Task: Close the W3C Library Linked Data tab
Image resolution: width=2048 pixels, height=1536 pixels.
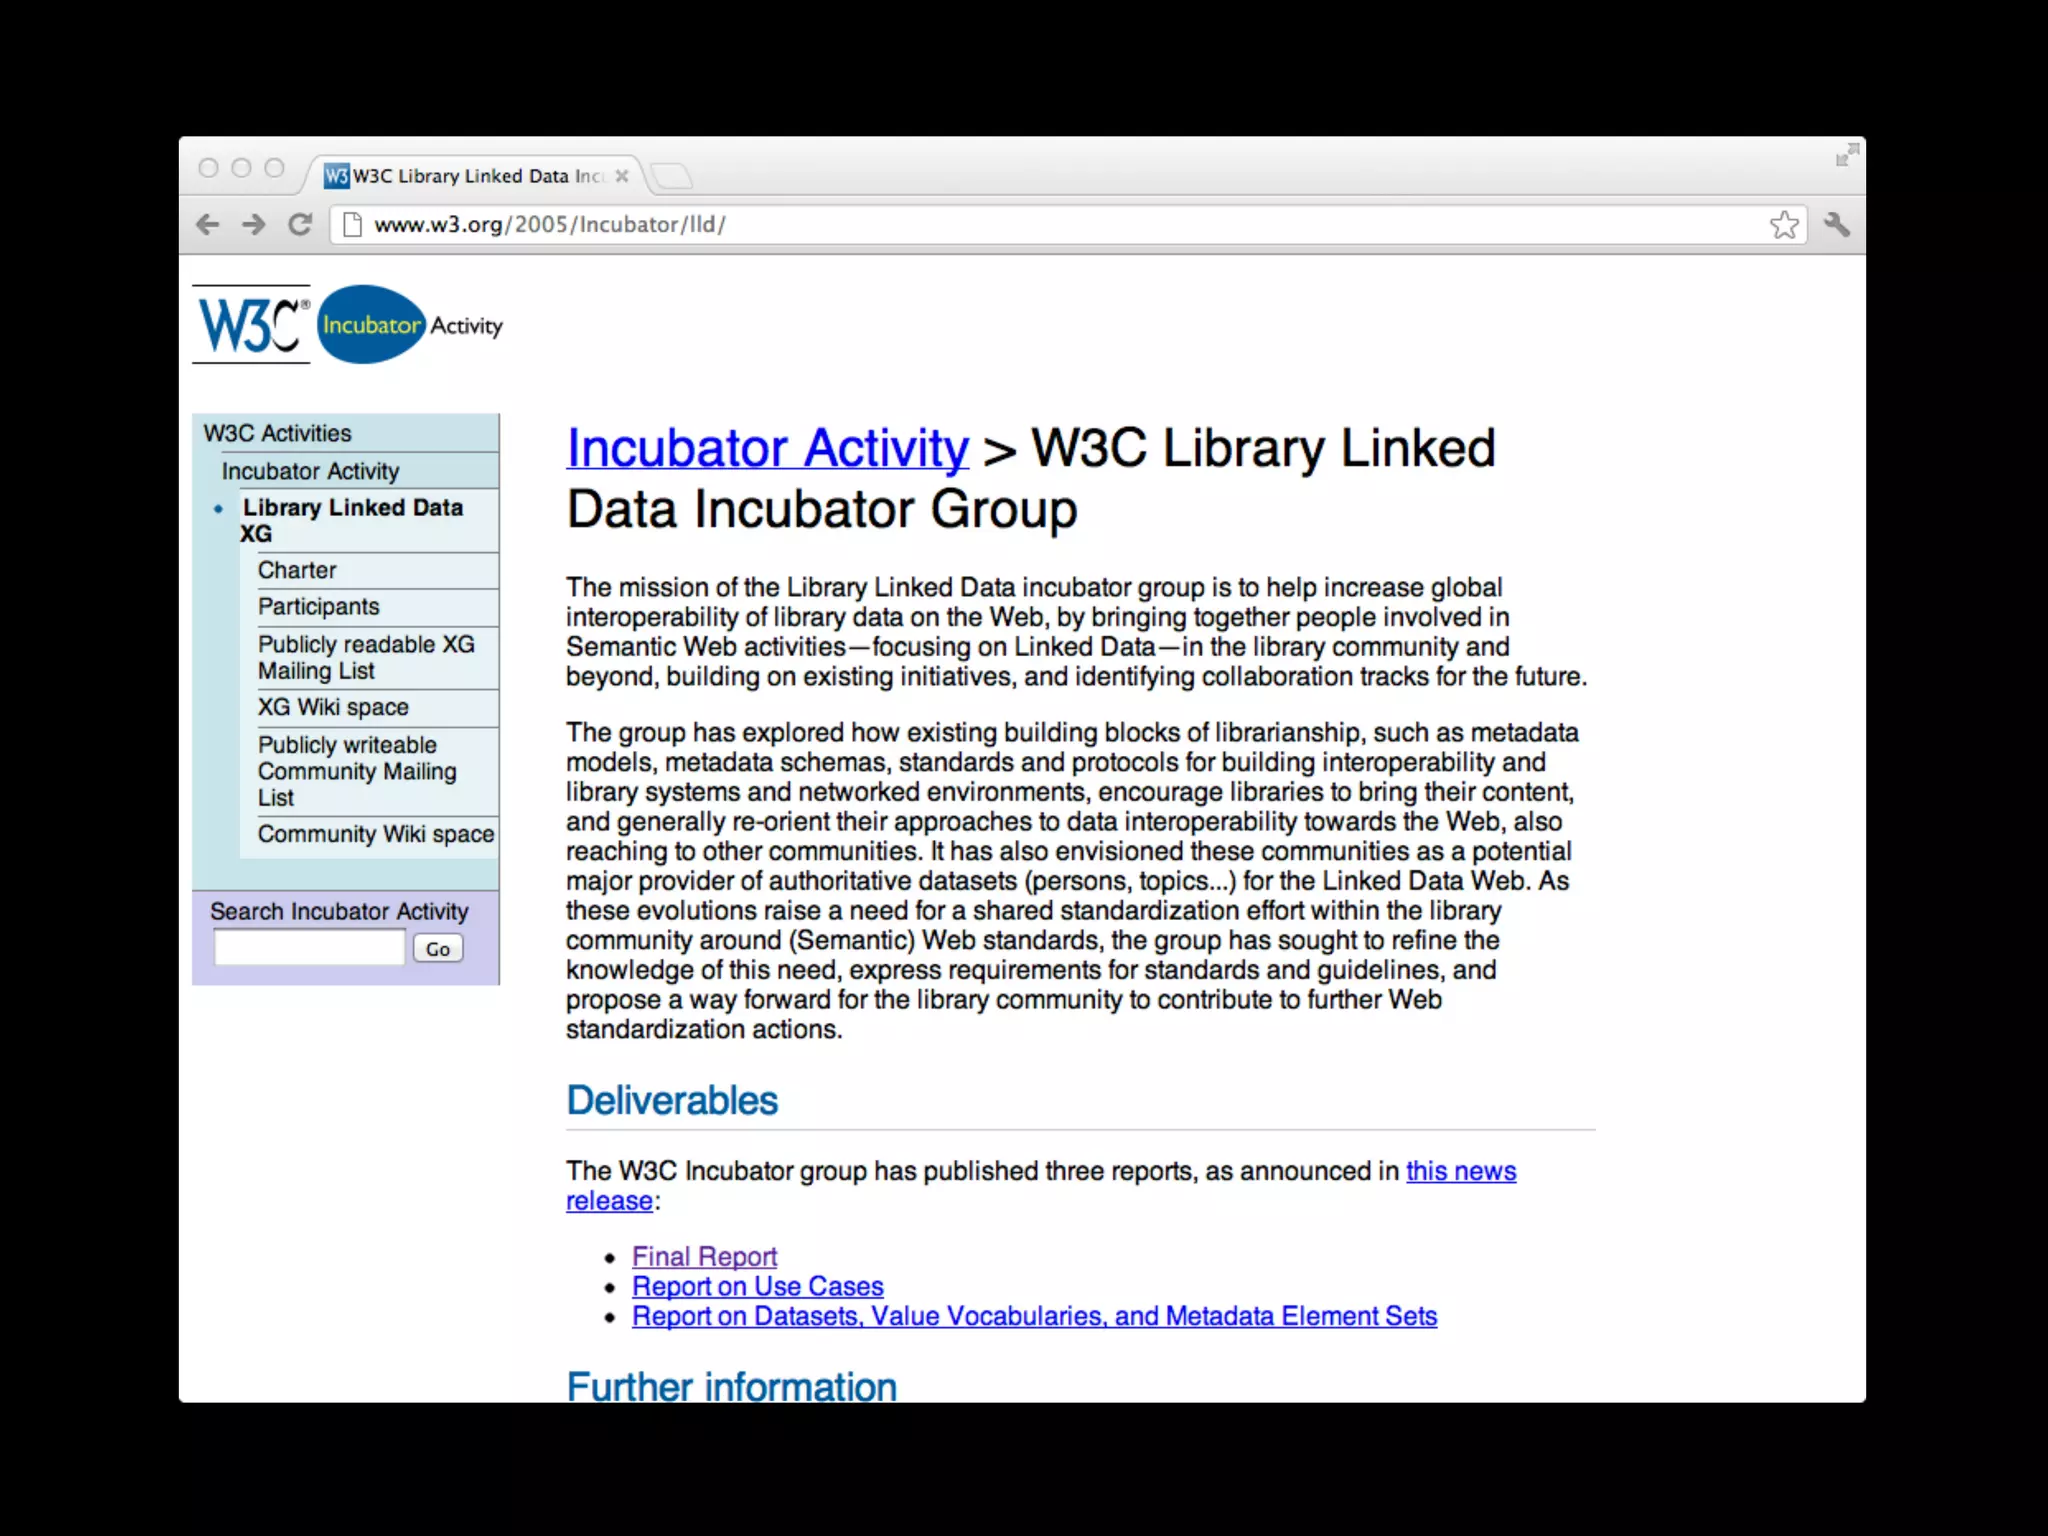Action: coord(622,176)
